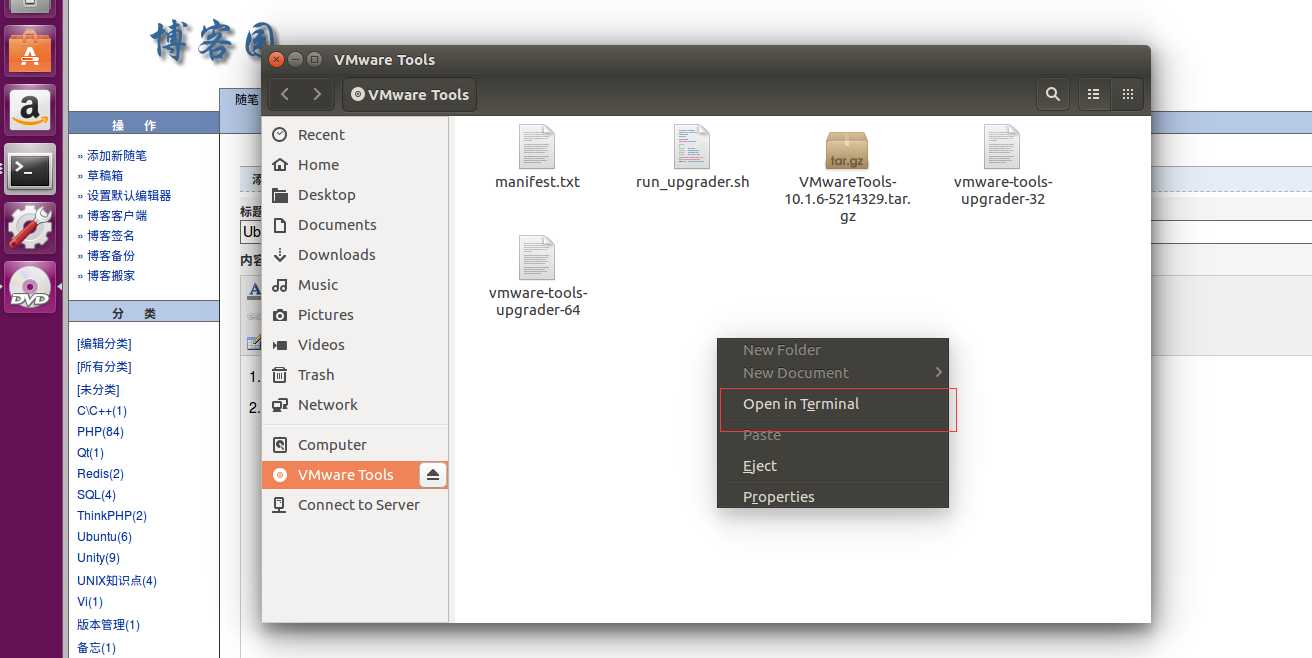Select run_upgrader.sh script file icon
1312x658 pixels.
coord(692,147)
